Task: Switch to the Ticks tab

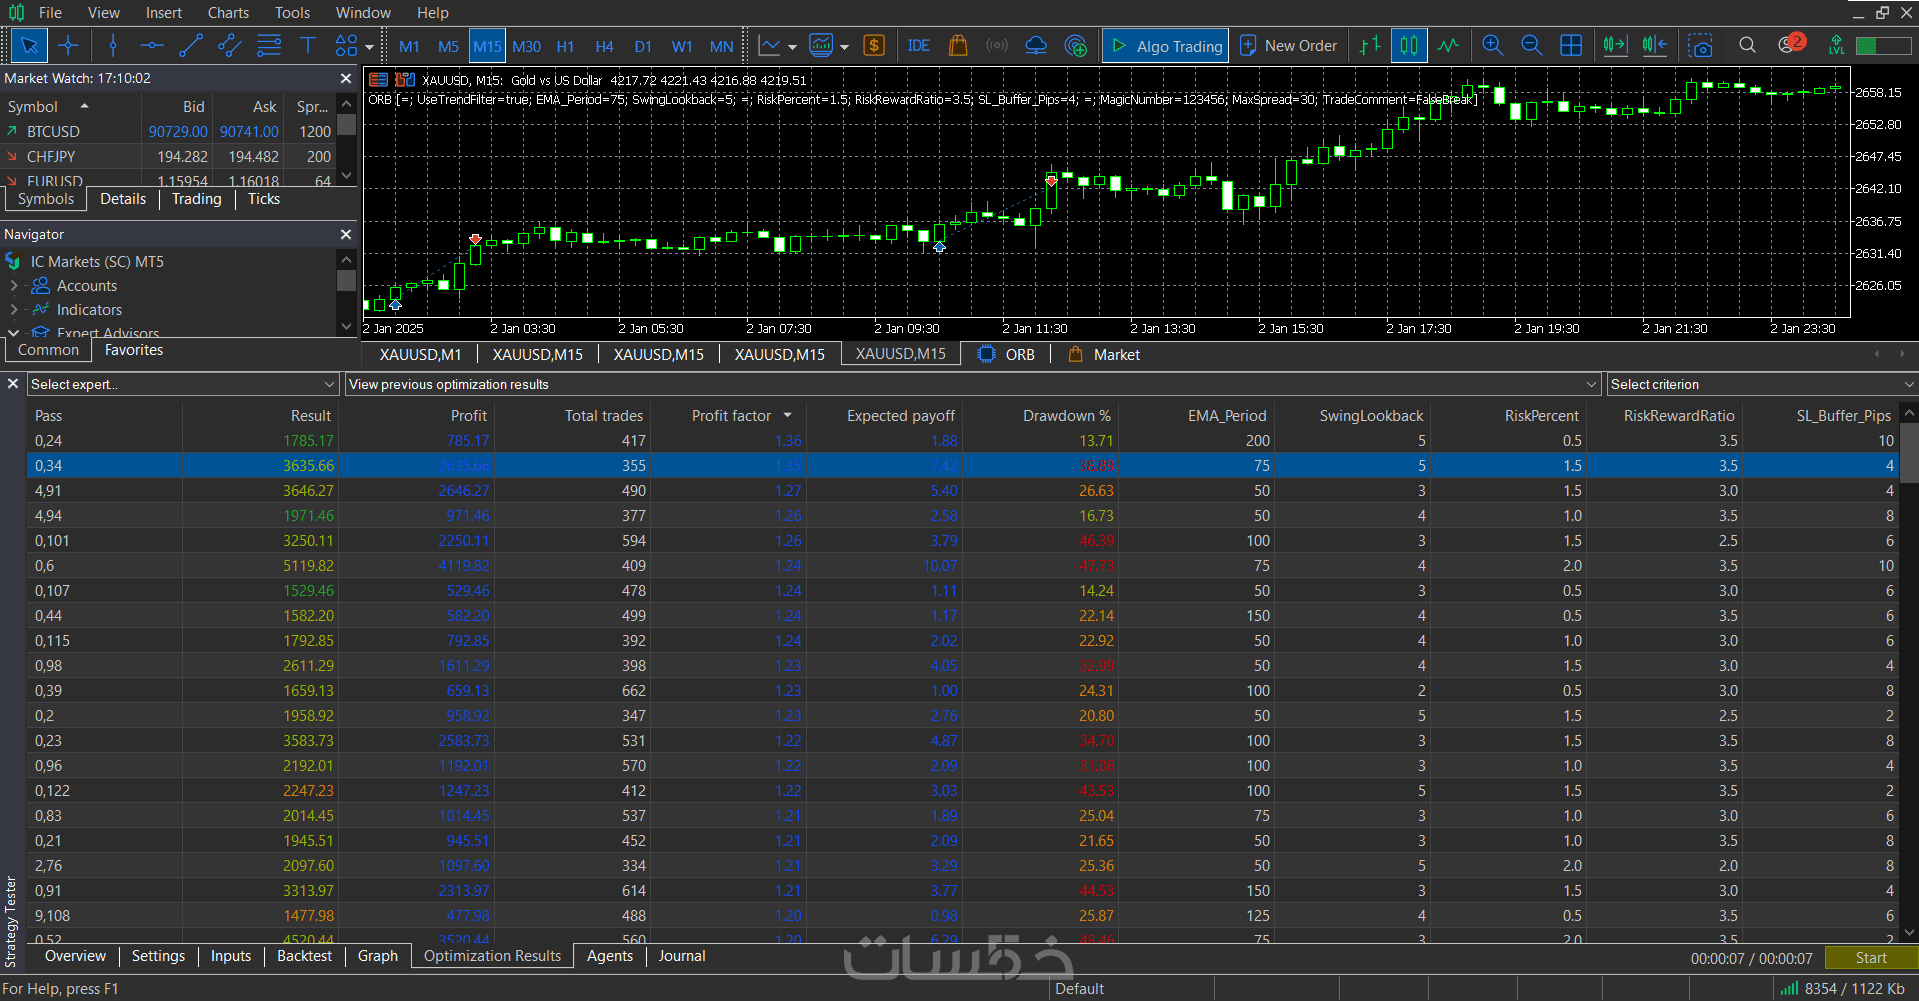Action: (x=264, y=199)
